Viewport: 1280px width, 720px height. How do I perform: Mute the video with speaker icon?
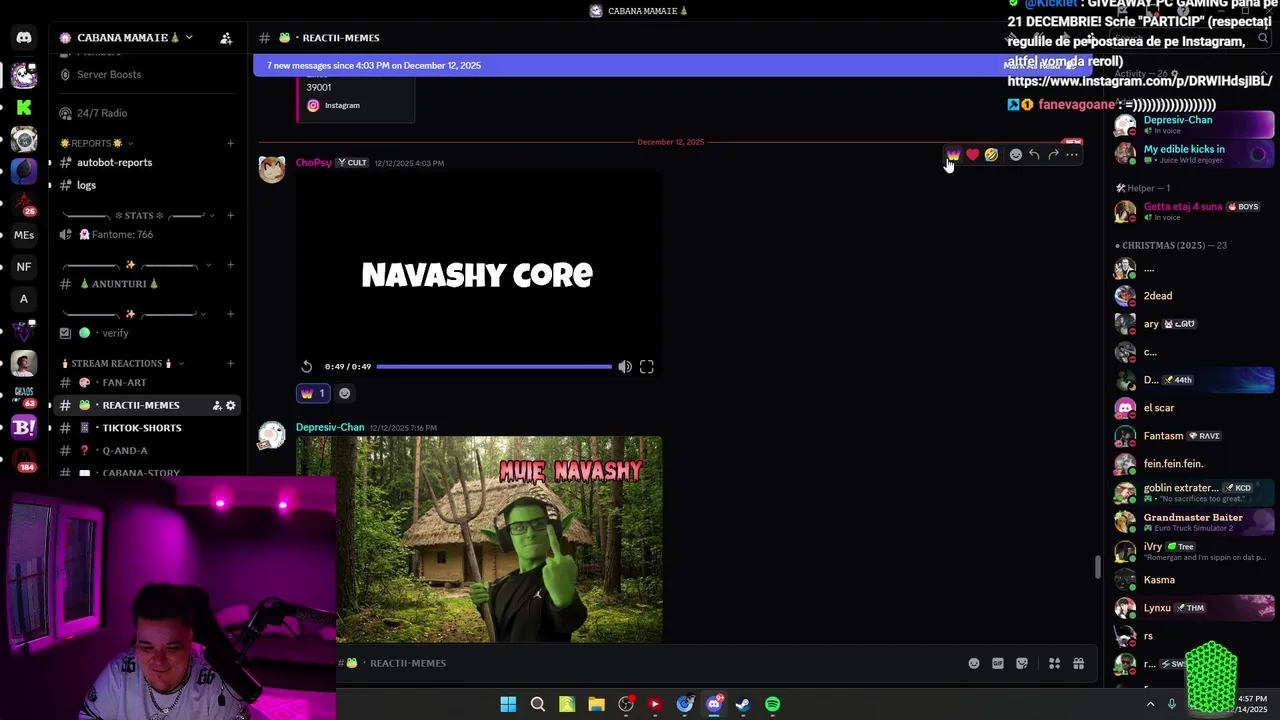[625, 367]
